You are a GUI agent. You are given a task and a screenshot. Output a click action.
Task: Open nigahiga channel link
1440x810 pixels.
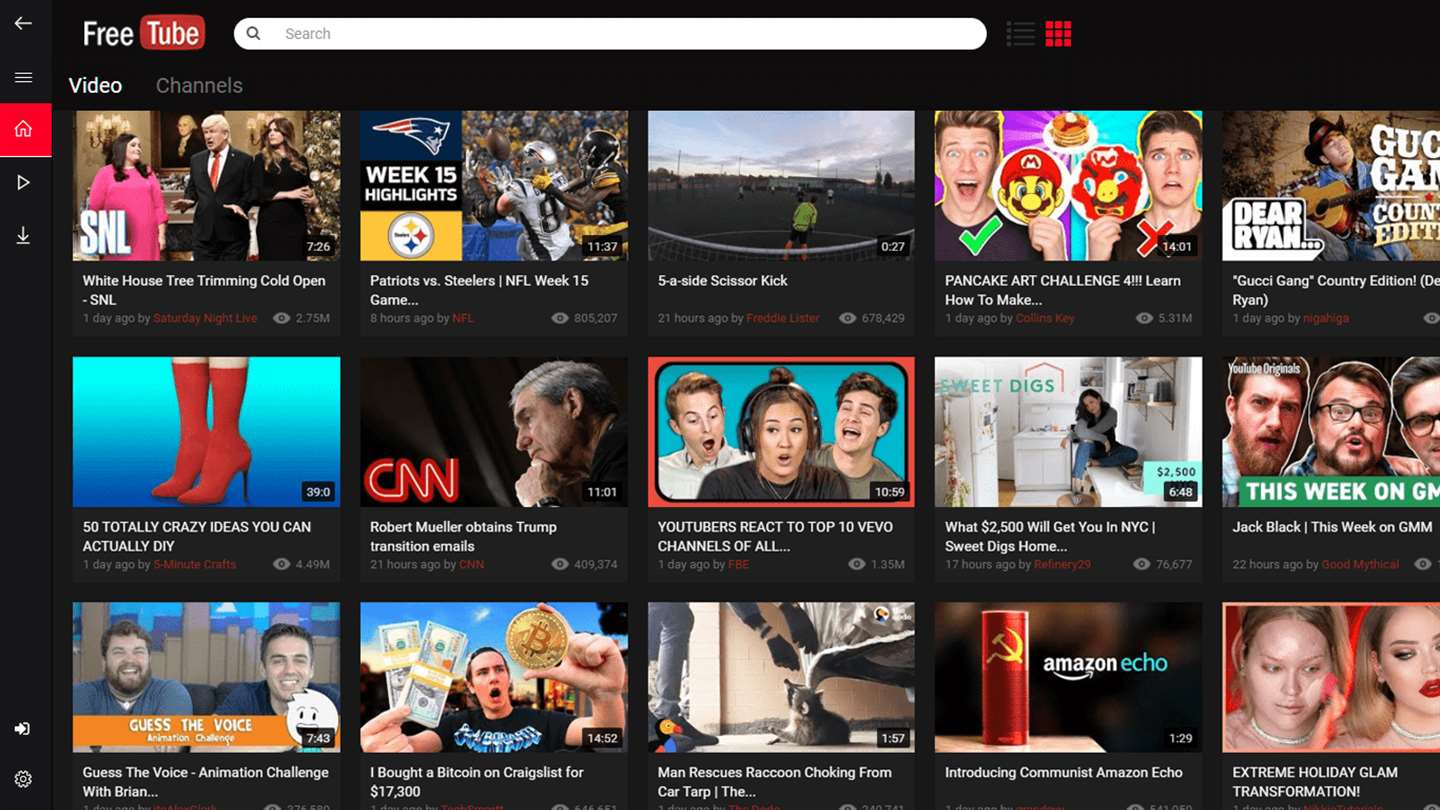[1326, 318]
